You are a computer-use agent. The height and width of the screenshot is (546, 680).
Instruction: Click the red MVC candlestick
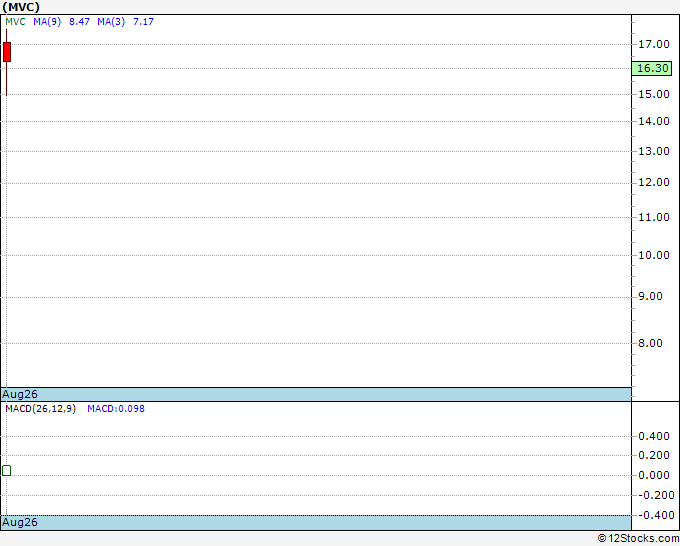(x=7, y=52)
